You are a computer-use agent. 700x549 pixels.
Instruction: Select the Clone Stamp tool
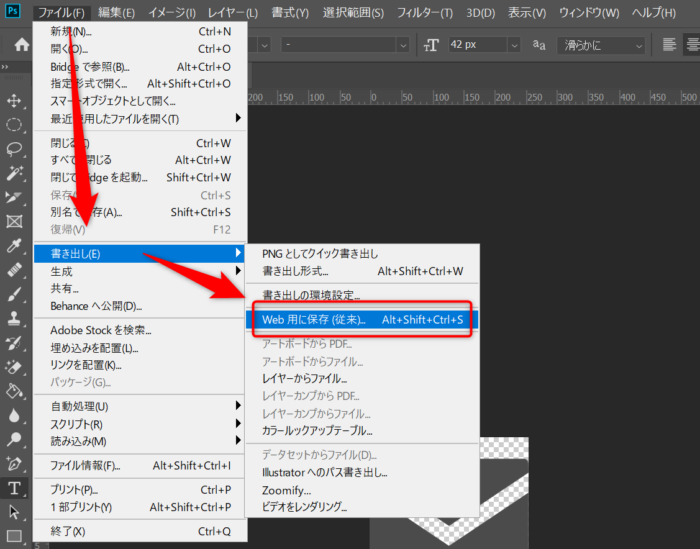click(15, 319)
